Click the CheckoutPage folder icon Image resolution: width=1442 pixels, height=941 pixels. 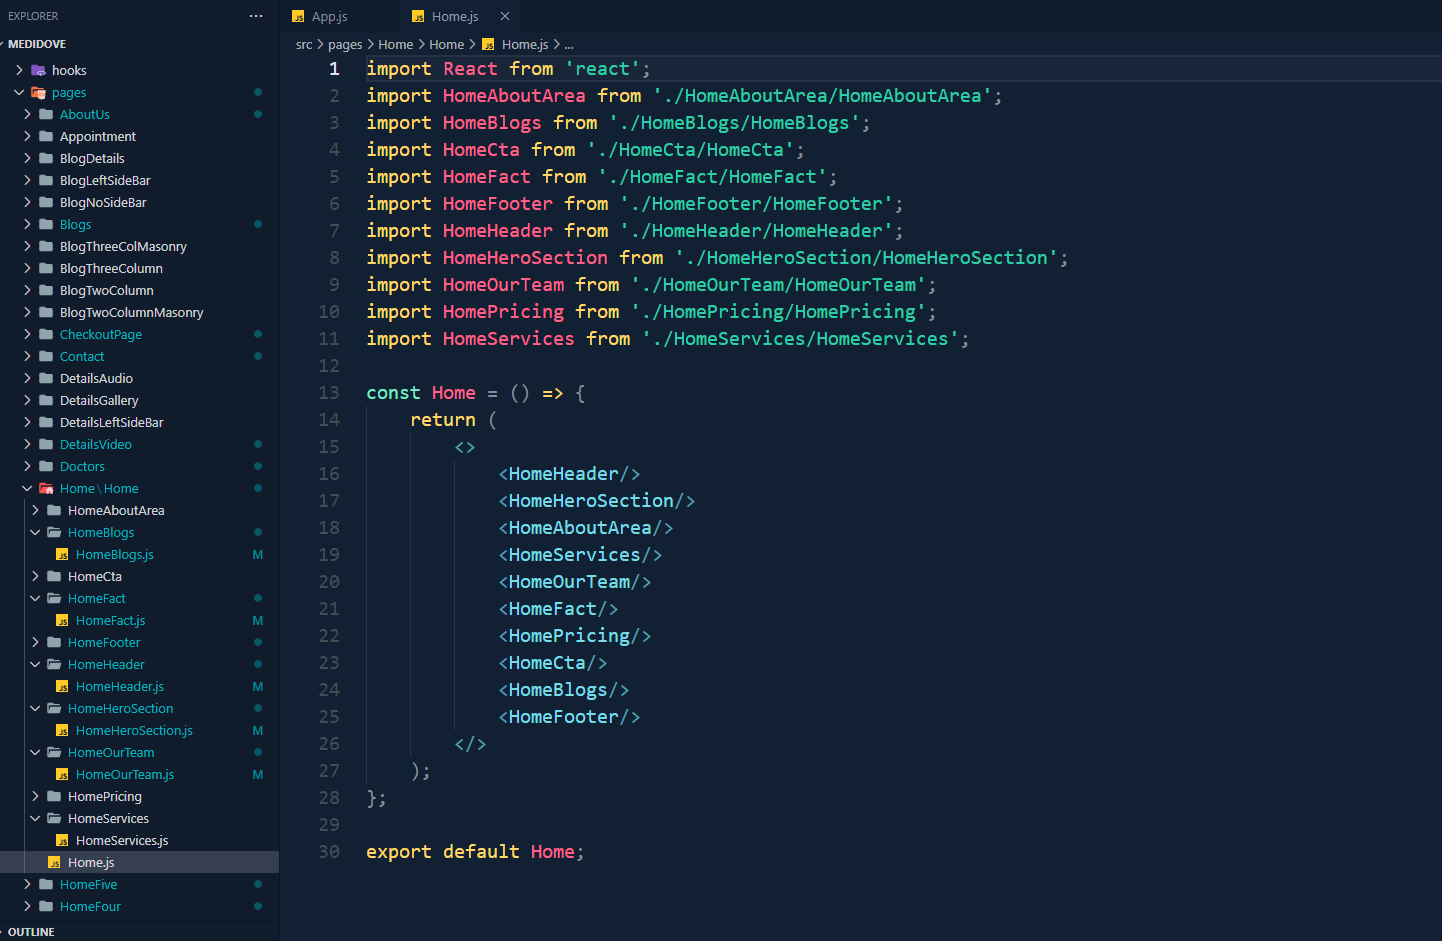coord(46,334)
